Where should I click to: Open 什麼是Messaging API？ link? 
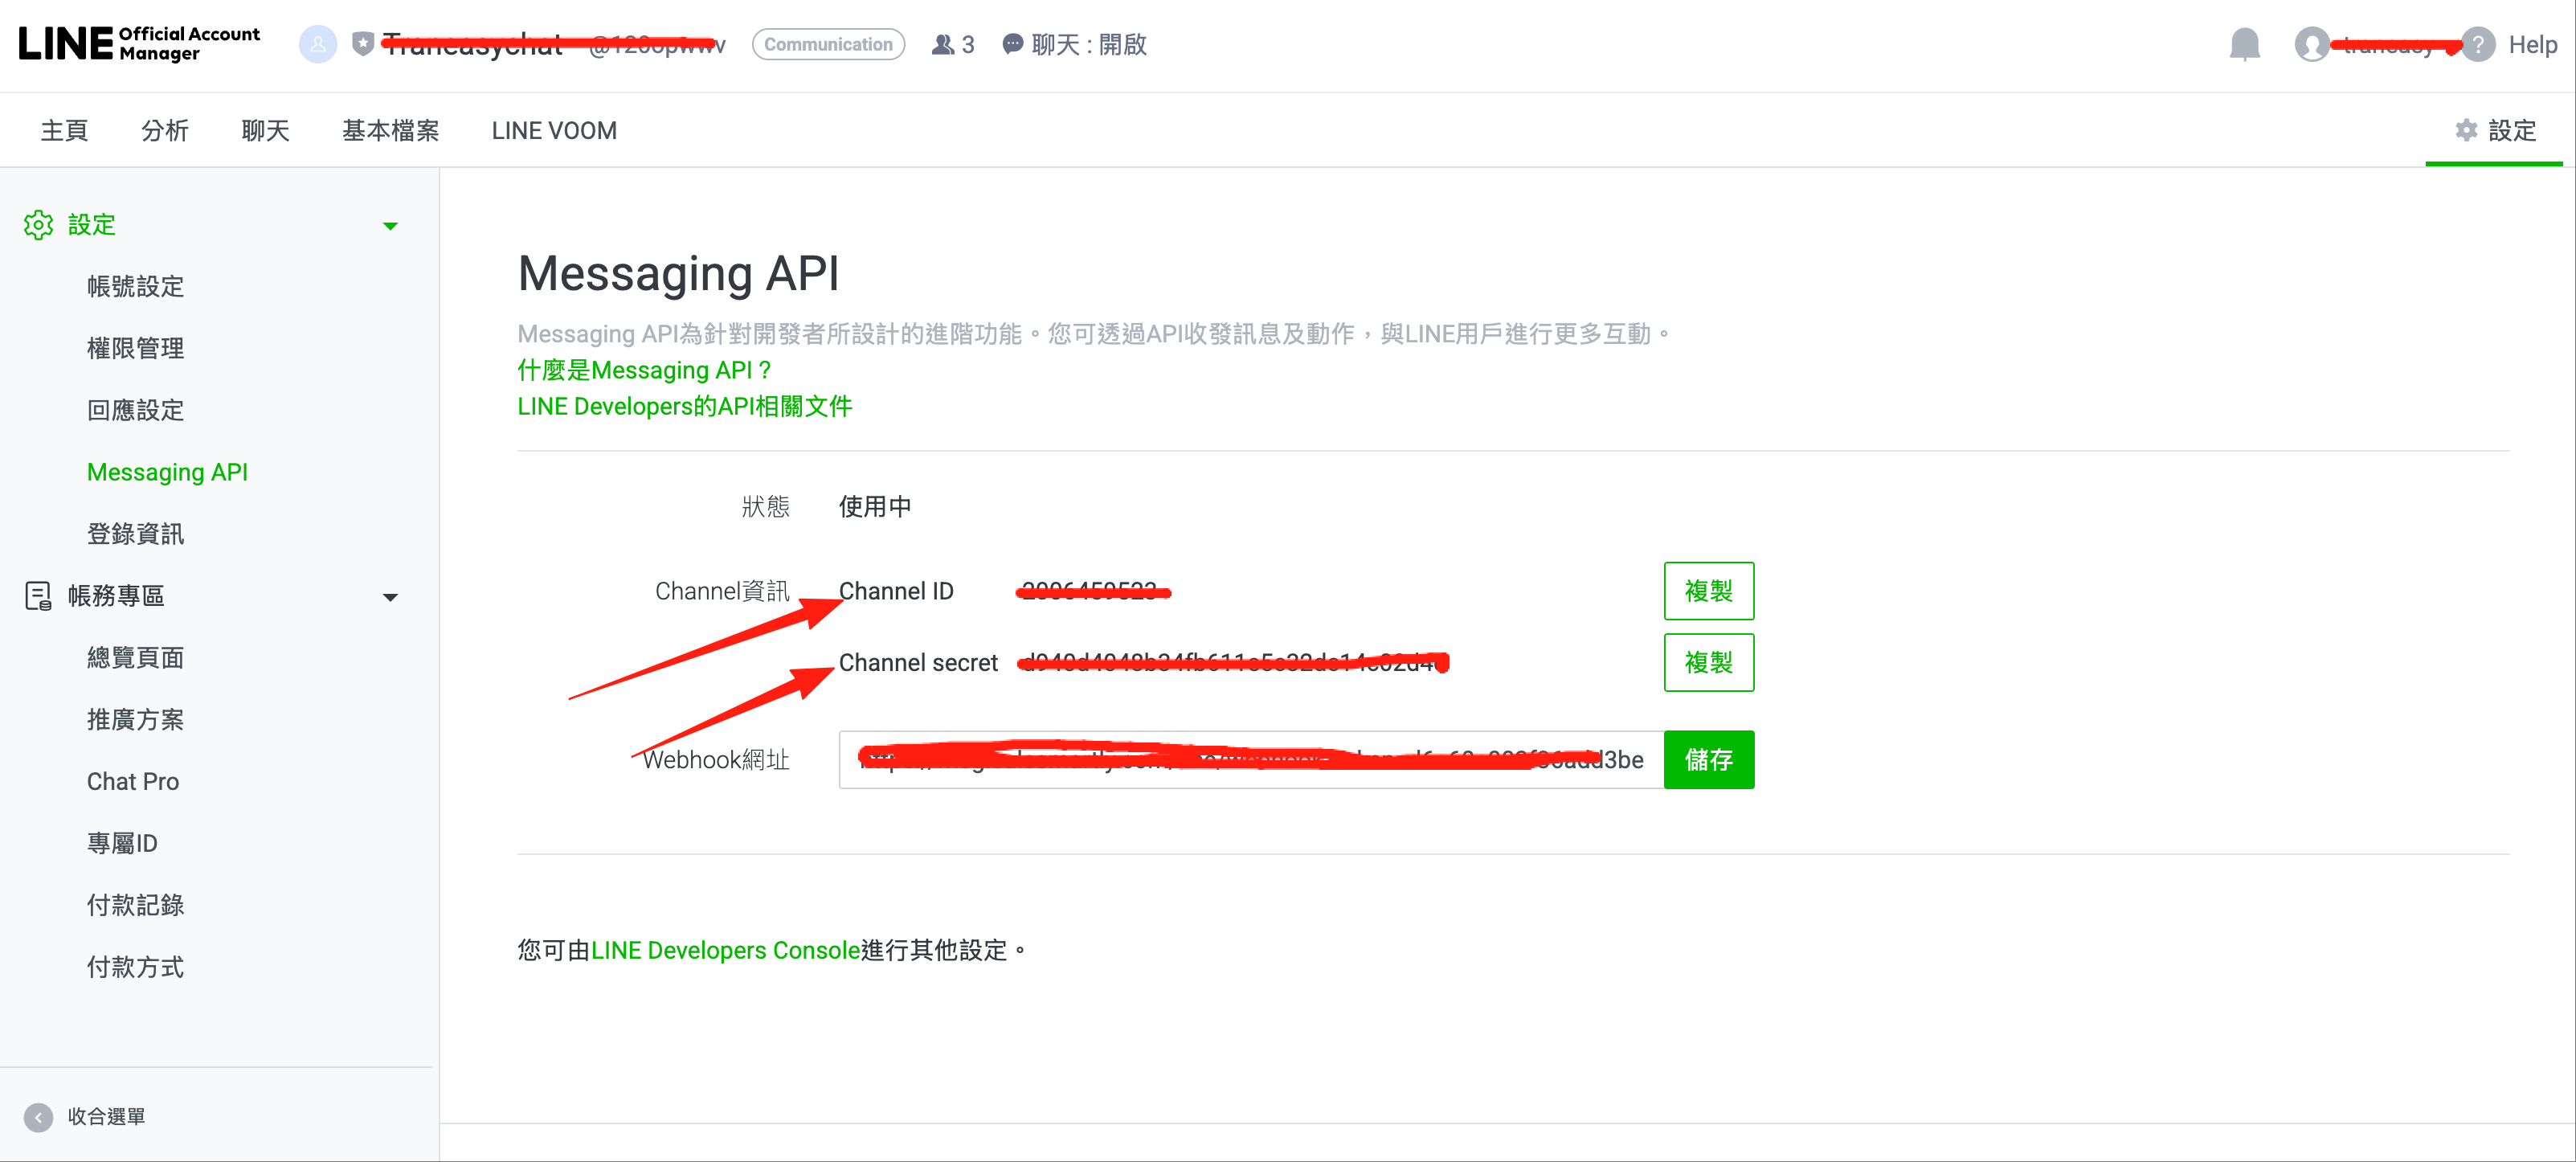pyautogui.click(x=644, y=370)
